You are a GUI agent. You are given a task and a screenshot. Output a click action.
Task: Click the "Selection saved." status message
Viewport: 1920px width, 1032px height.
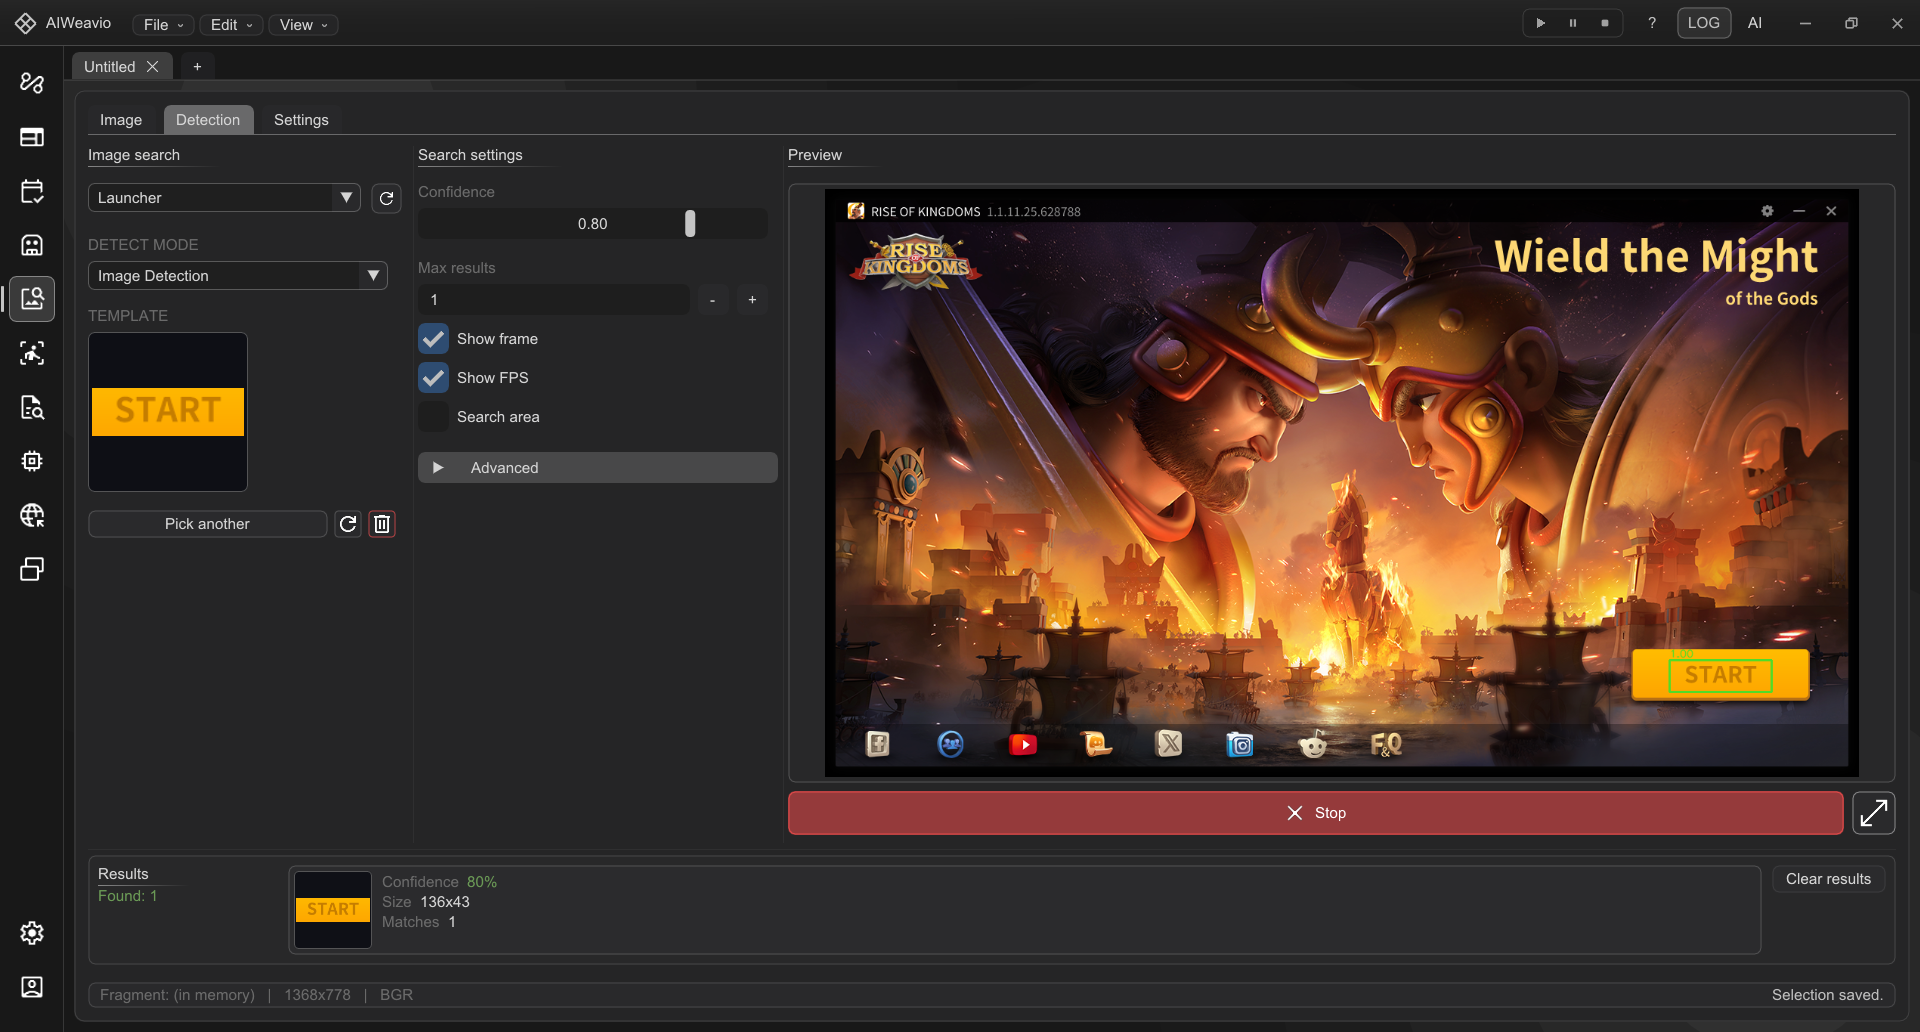click(x=1827, y=995)
